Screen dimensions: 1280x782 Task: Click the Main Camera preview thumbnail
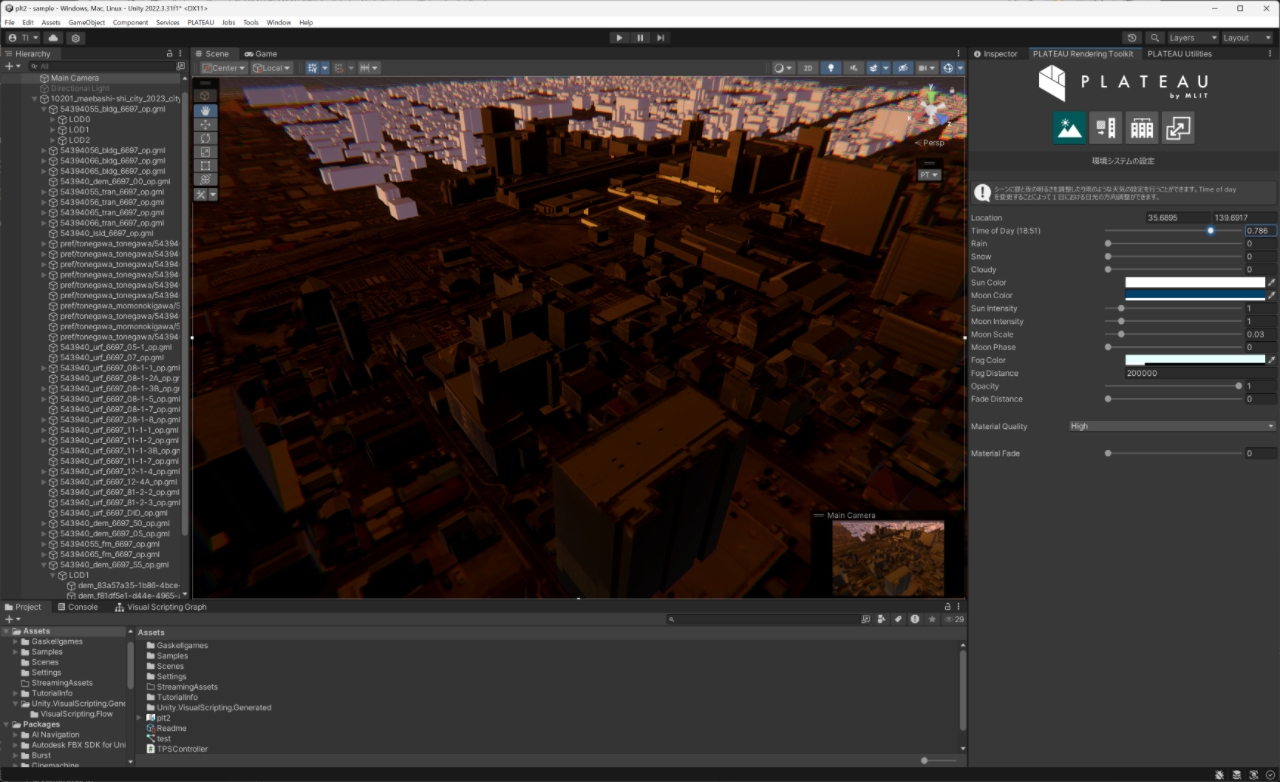(x=888, y=558)
